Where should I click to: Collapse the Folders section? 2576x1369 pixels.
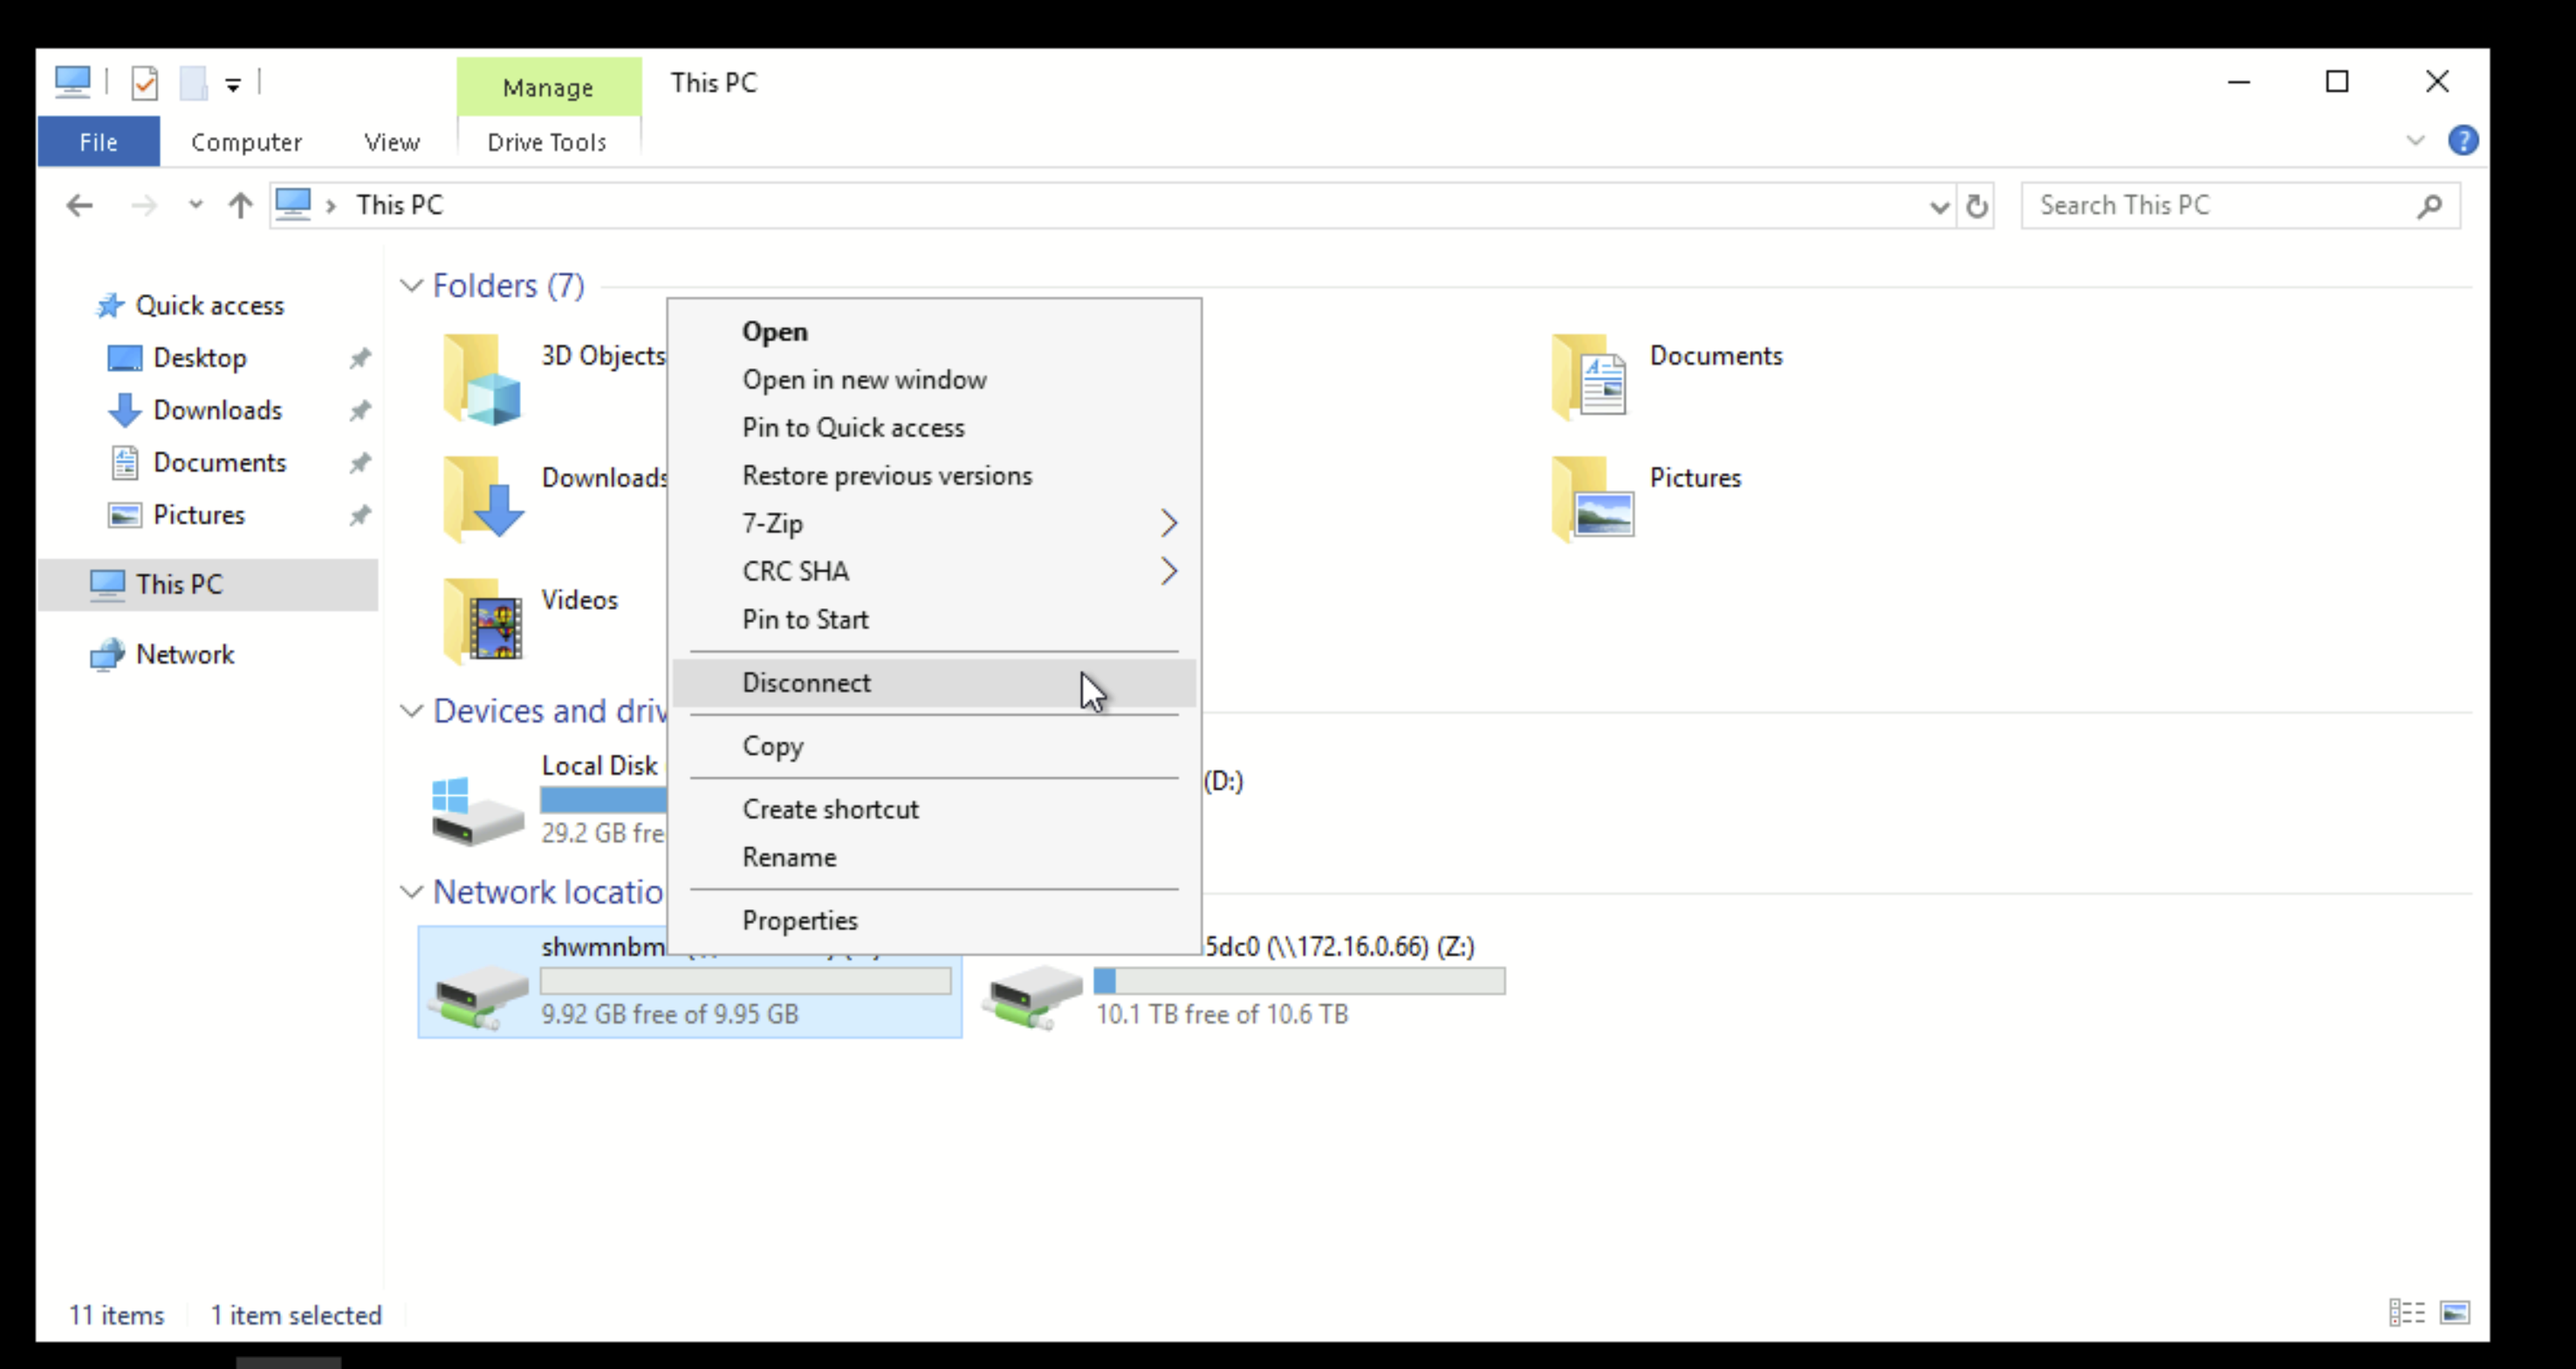coord(411,285)
